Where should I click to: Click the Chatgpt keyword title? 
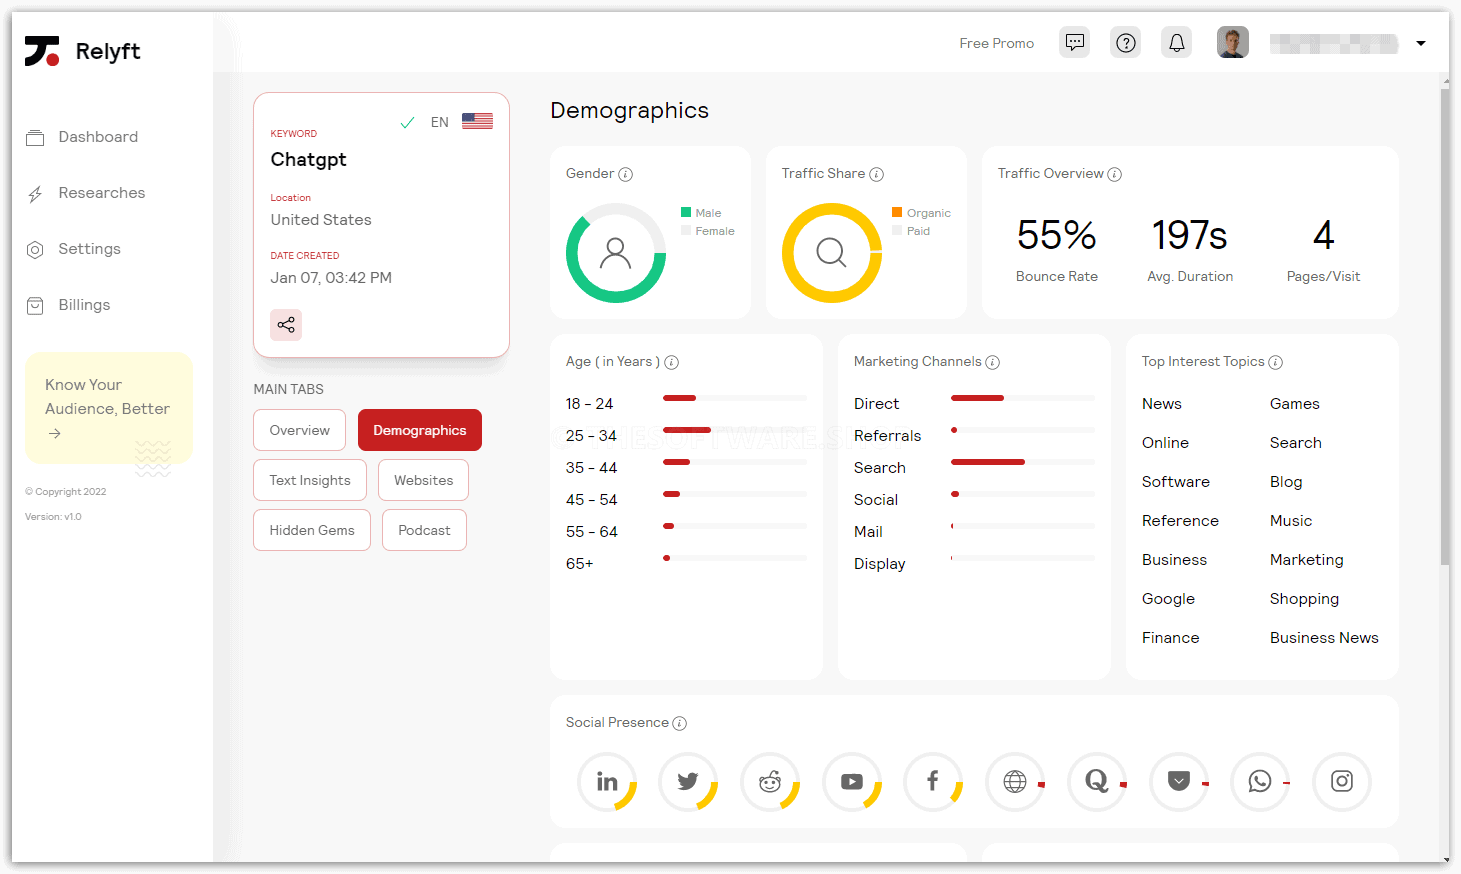[x=309, y=160]
